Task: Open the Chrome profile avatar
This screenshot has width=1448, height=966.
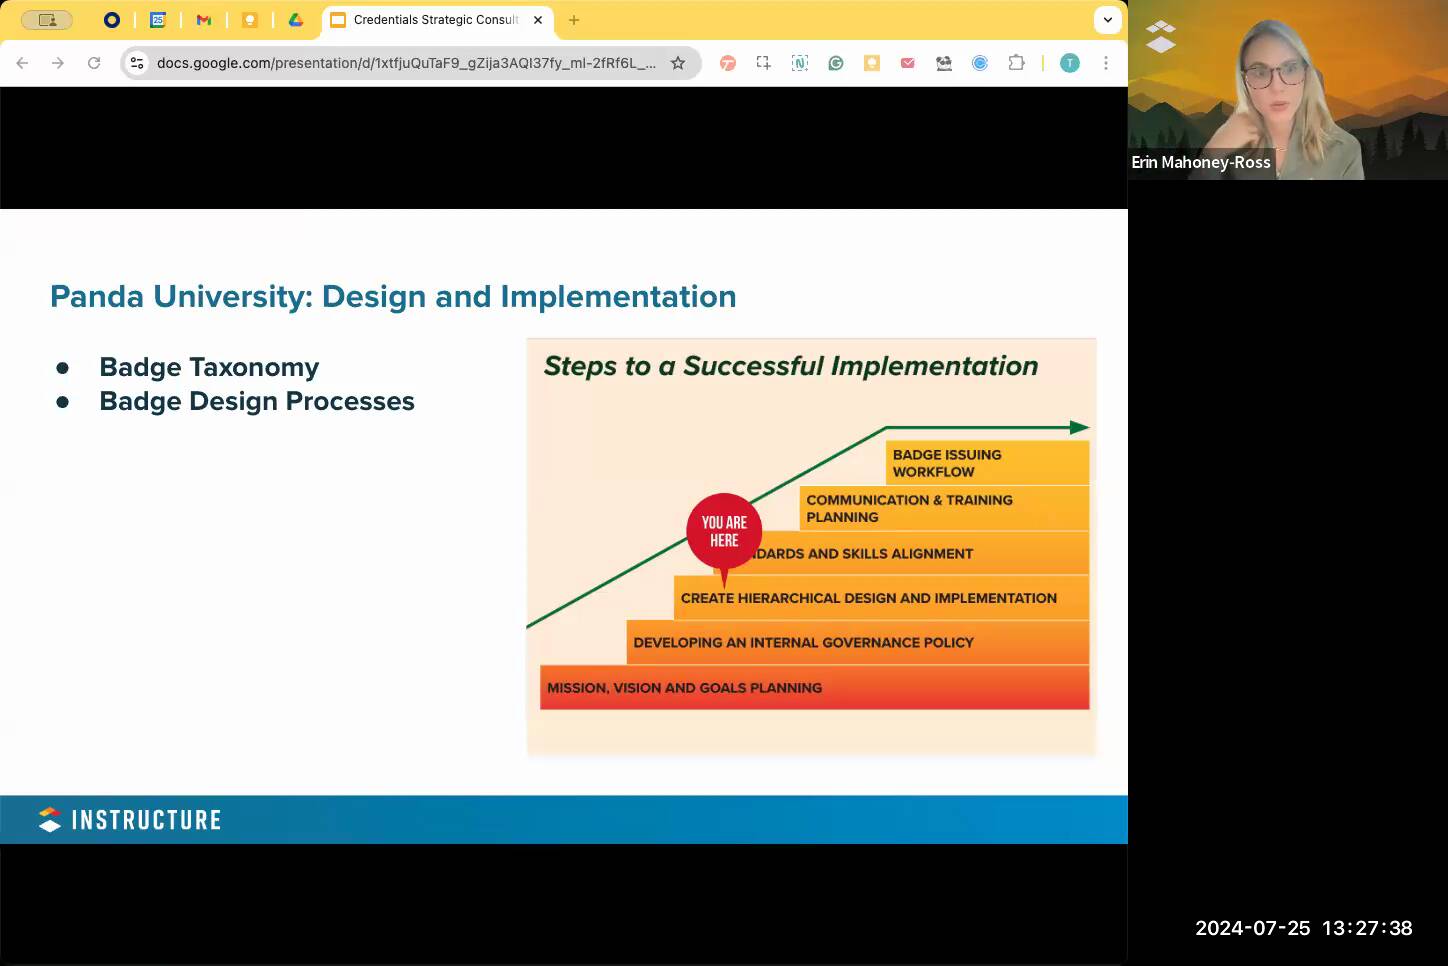Action: [x=1070, y=63]
